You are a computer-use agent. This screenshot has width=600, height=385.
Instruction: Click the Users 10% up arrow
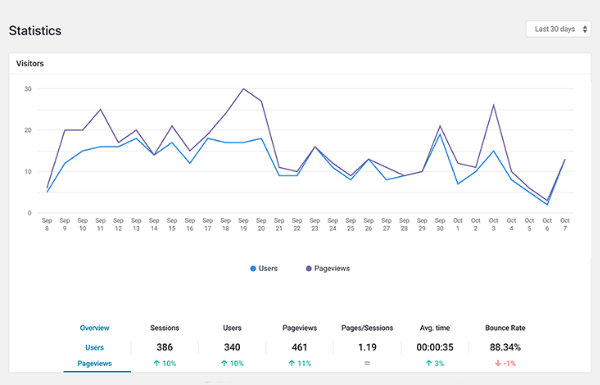224,363
